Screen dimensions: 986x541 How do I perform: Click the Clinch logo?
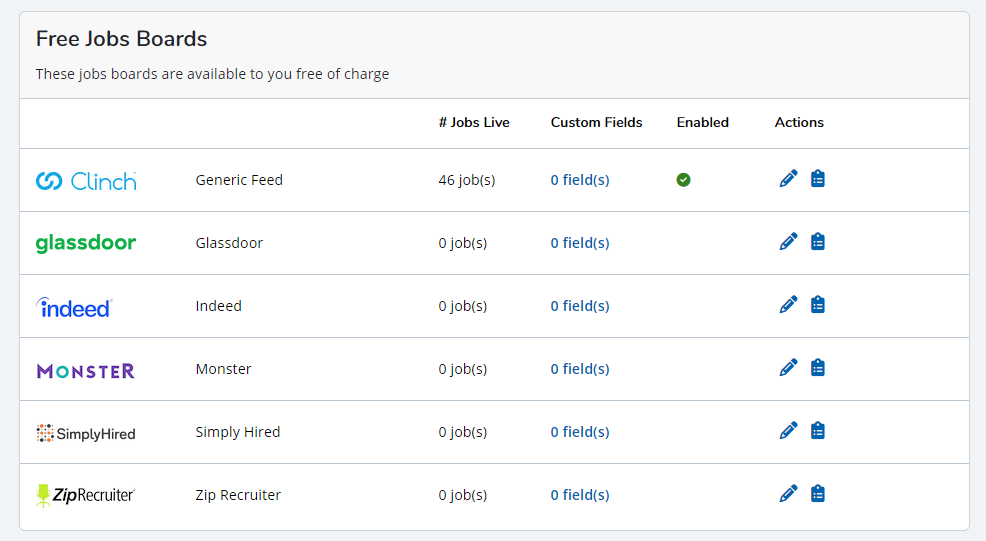tap(86, 181)
